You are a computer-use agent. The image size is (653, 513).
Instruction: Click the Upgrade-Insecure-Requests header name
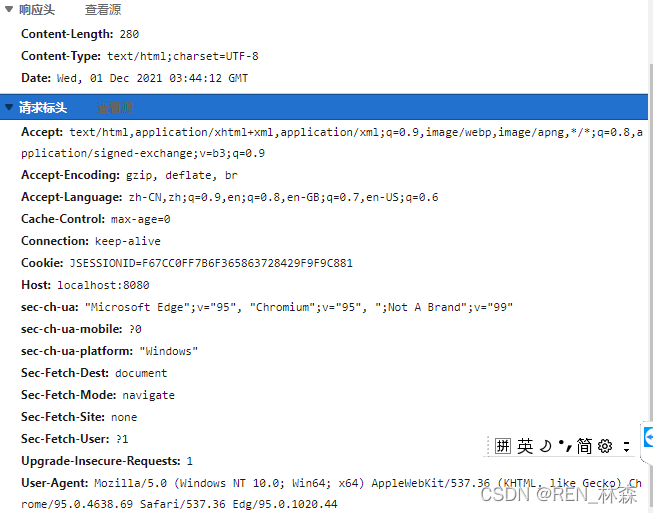pos(101,461)
